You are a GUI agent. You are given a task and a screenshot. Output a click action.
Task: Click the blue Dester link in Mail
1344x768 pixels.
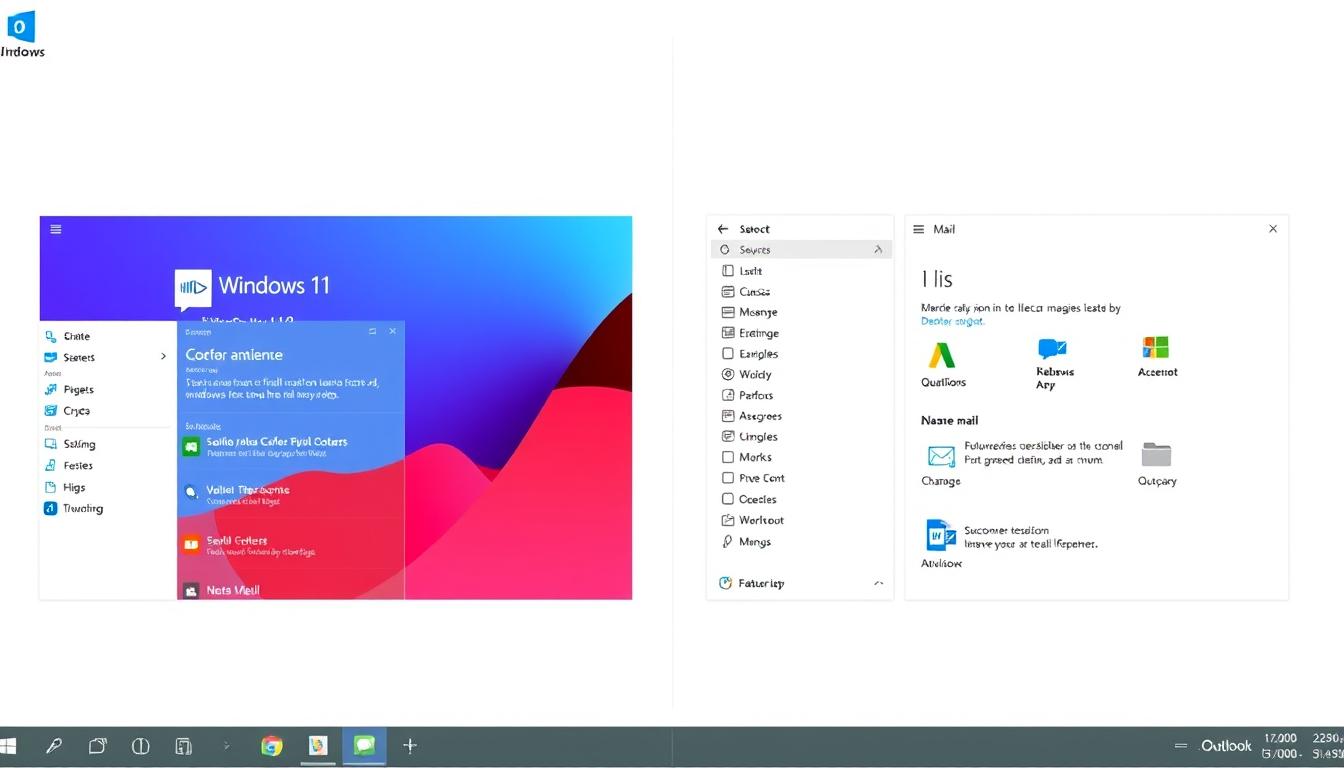coord(952,322)
